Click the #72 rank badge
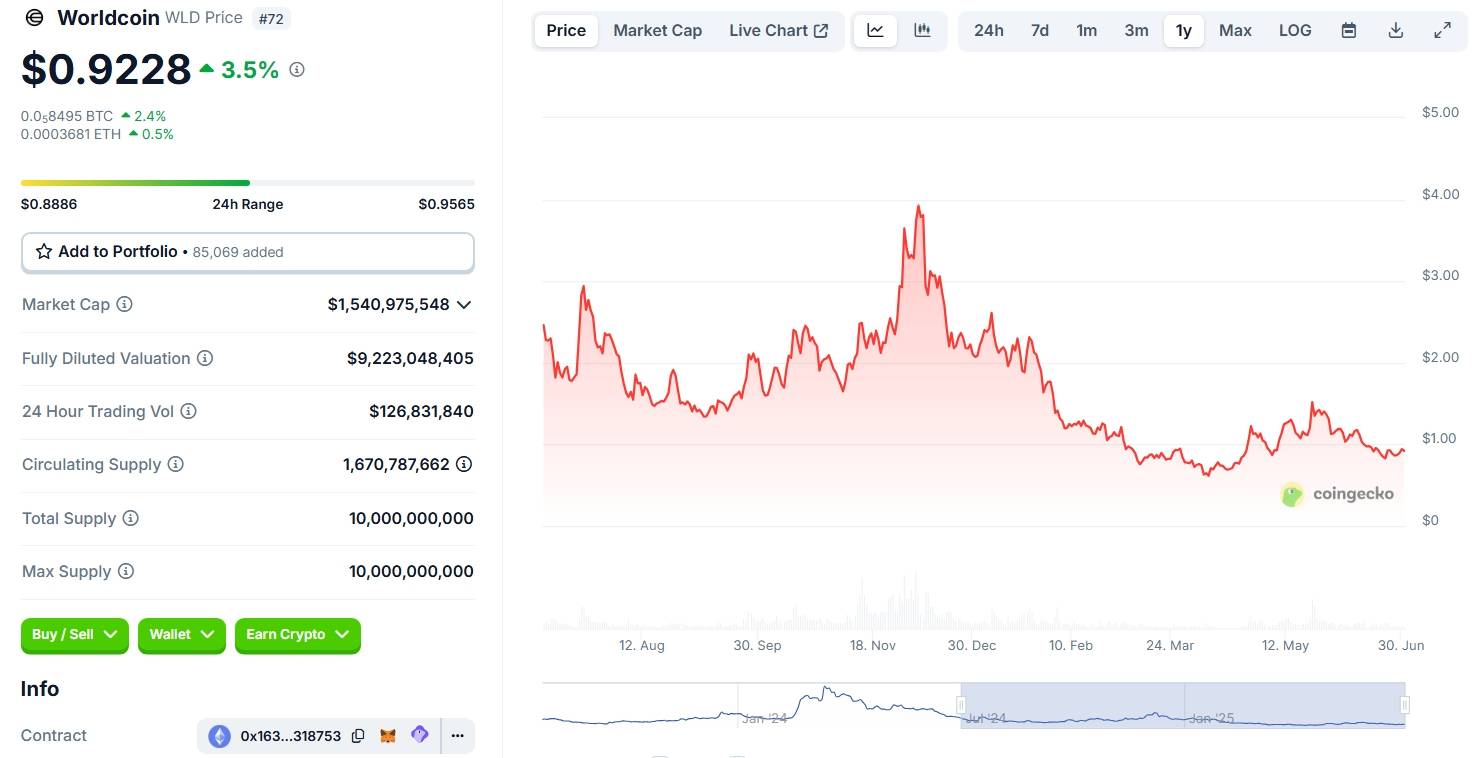The height and width of the screenshot is (758, 1481). 271,18
